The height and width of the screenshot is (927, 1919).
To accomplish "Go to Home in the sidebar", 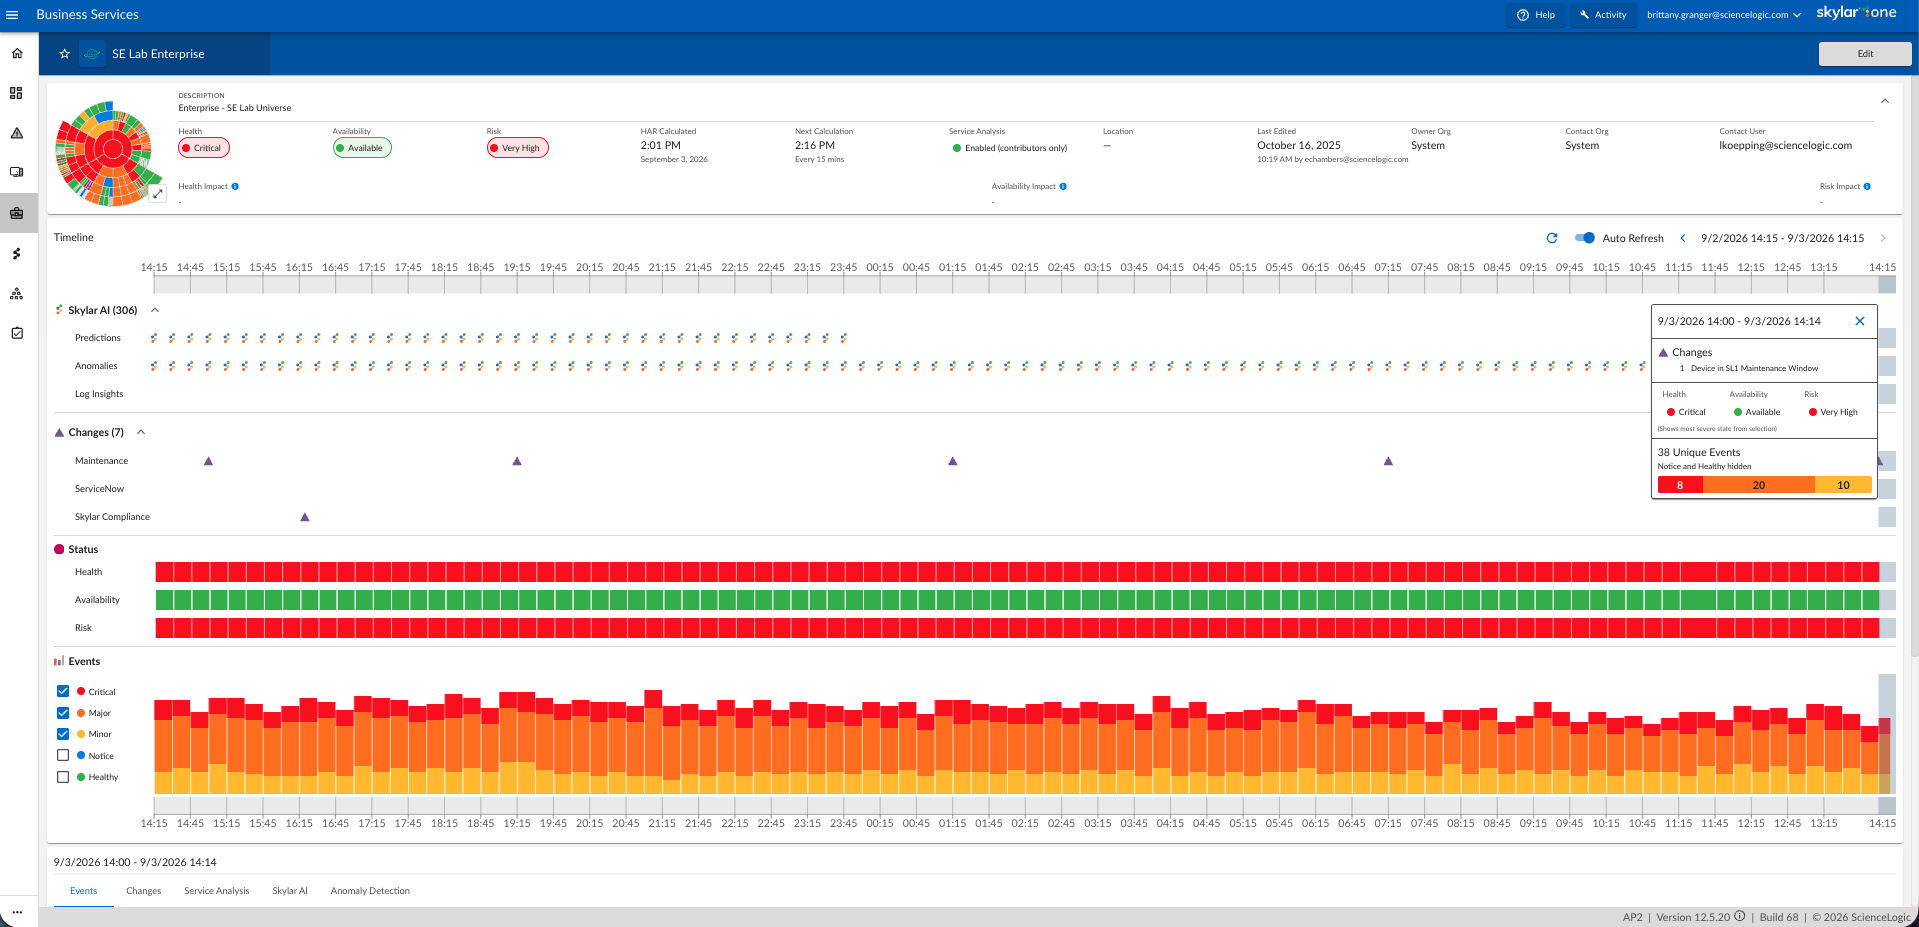I will pos(17,53).
